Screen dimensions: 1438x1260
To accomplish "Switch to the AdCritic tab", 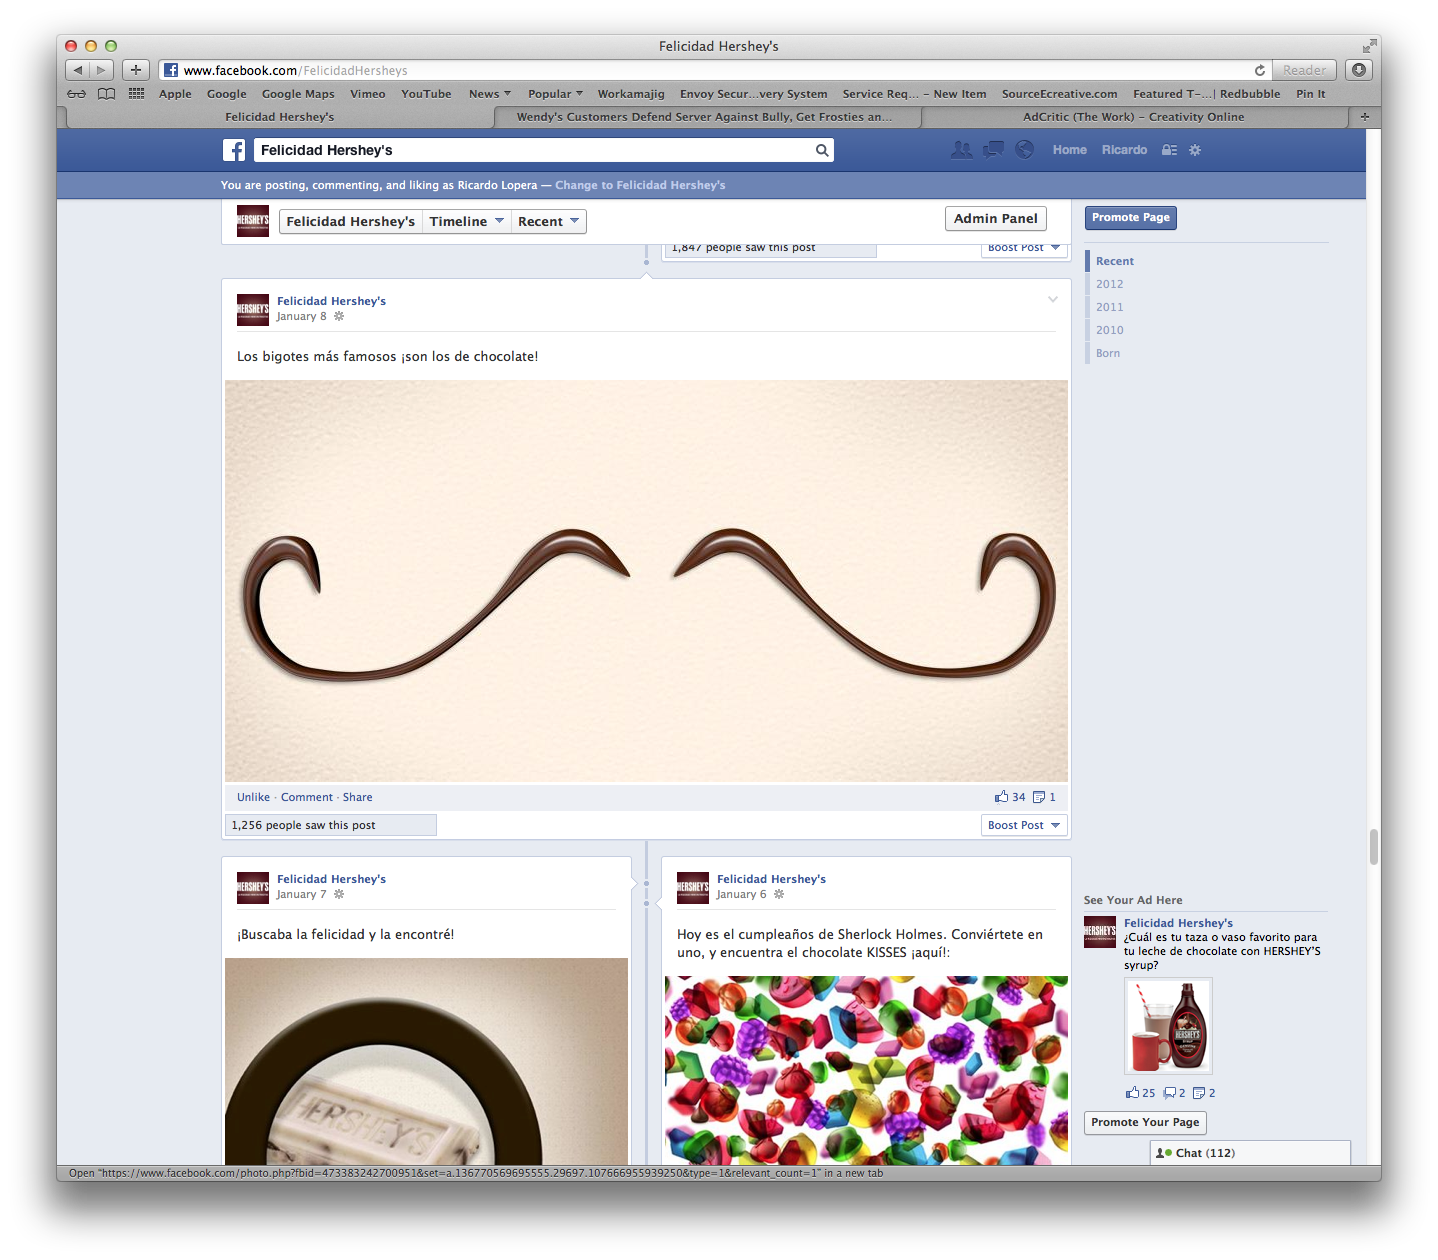I will point(1134,117).
